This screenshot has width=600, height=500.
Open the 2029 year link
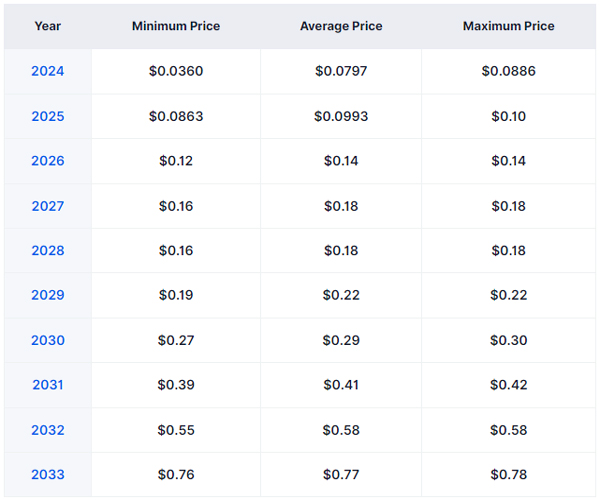[x=47, y=295]
